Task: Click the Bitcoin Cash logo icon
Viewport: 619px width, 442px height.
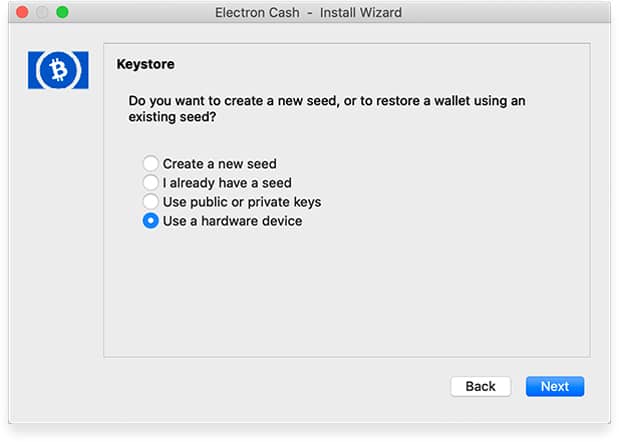Action: click(x=58, y=70)
